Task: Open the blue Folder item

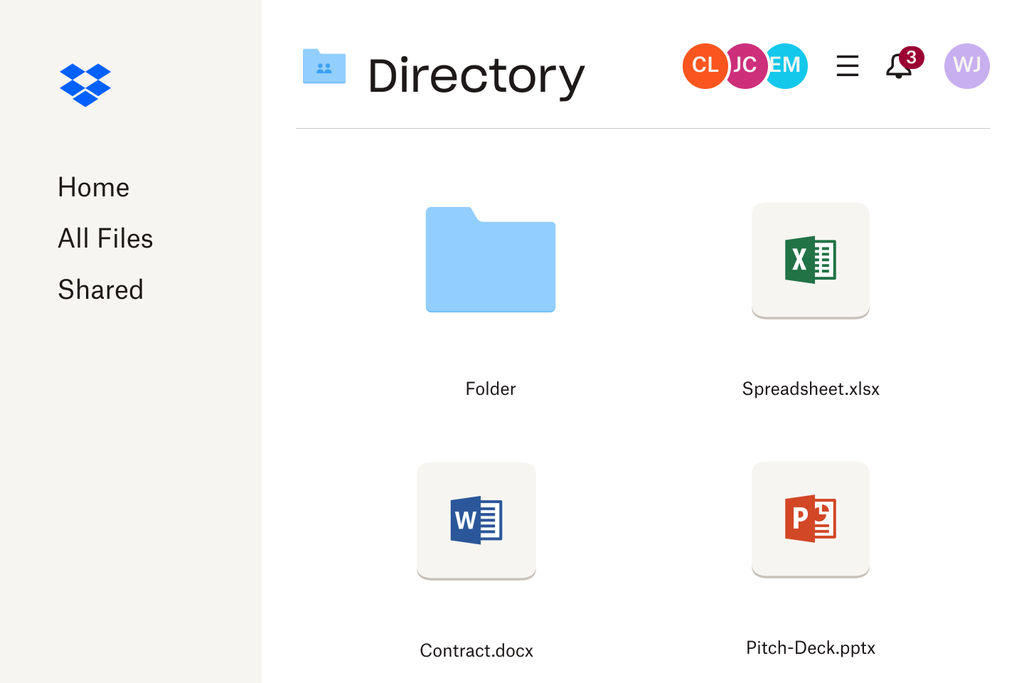Action: click(x=490, y=260)
